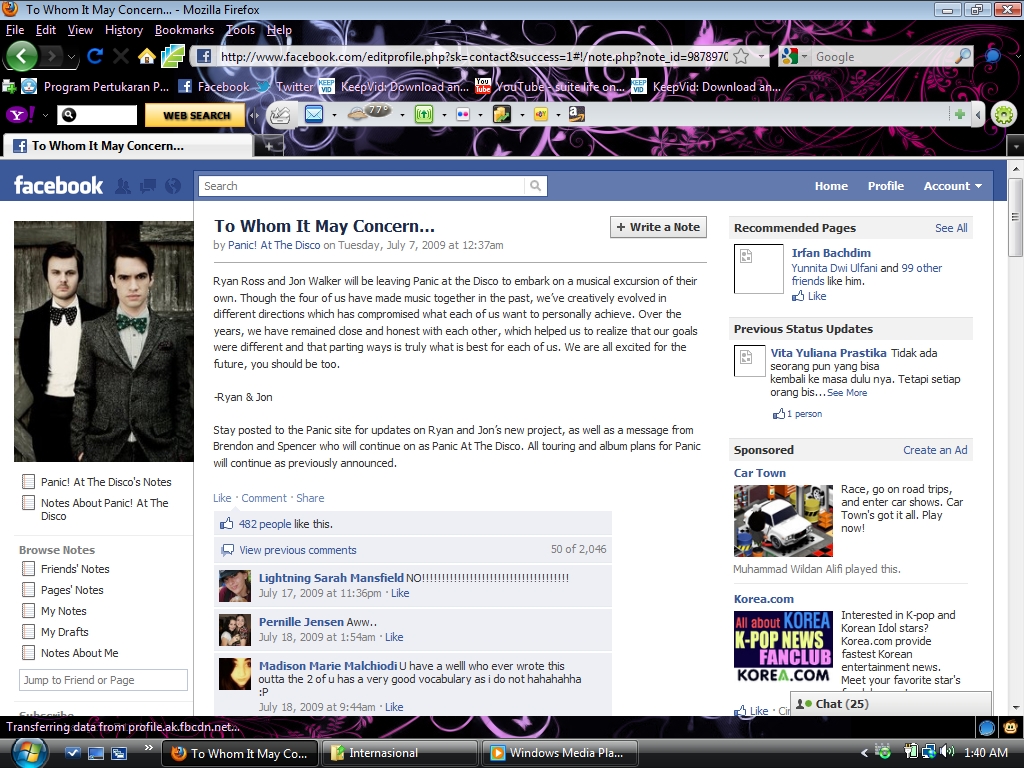Open the eBay toolbar icon

click(541, 114)
